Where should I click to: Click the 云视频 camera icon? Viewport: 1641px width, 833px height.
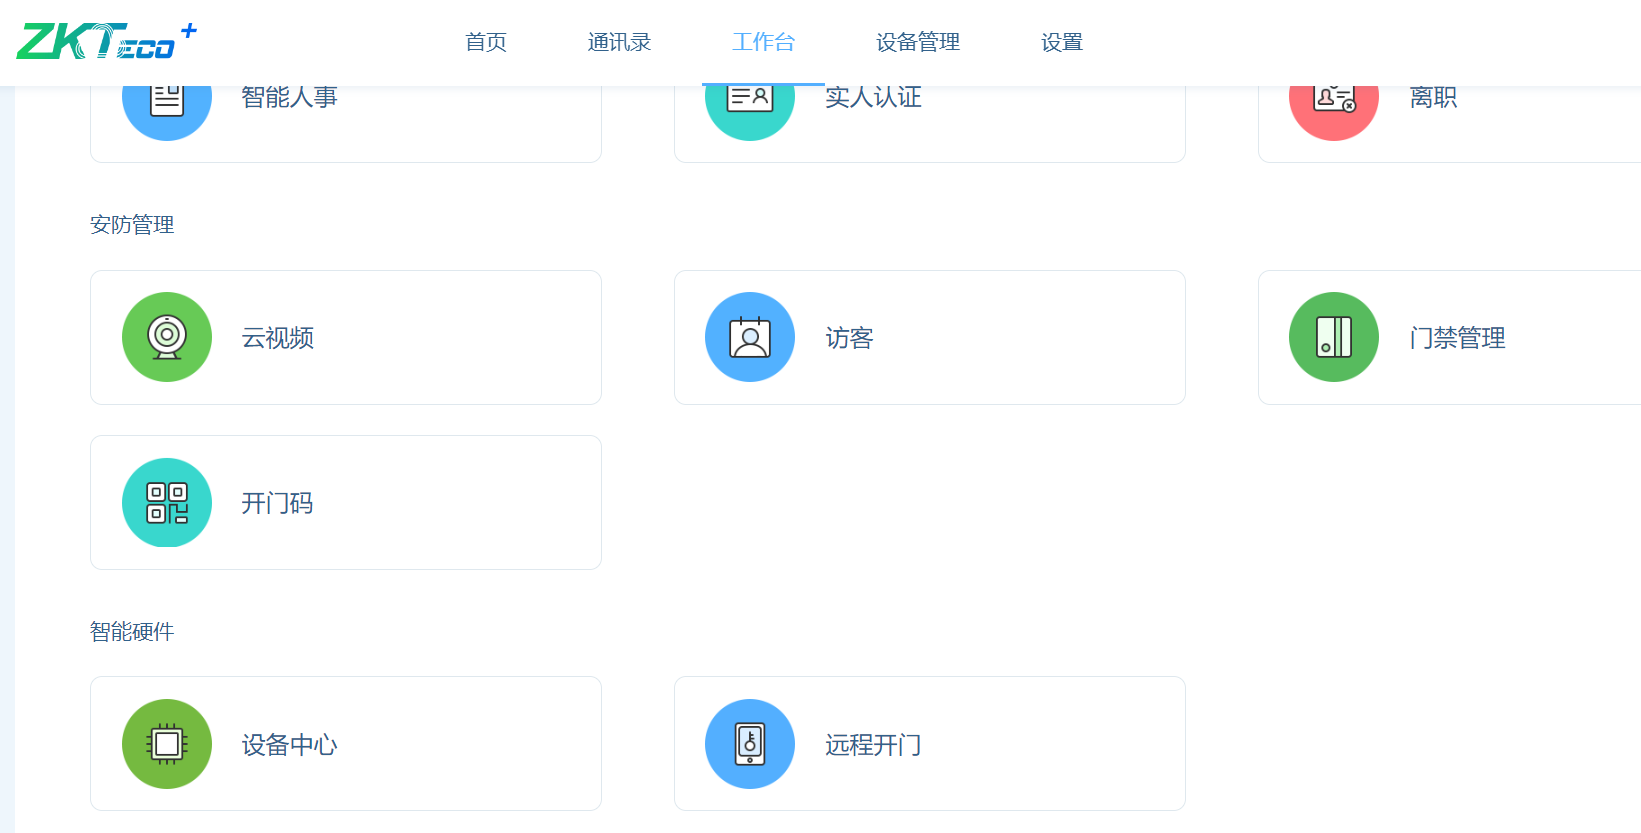(166, 337)
